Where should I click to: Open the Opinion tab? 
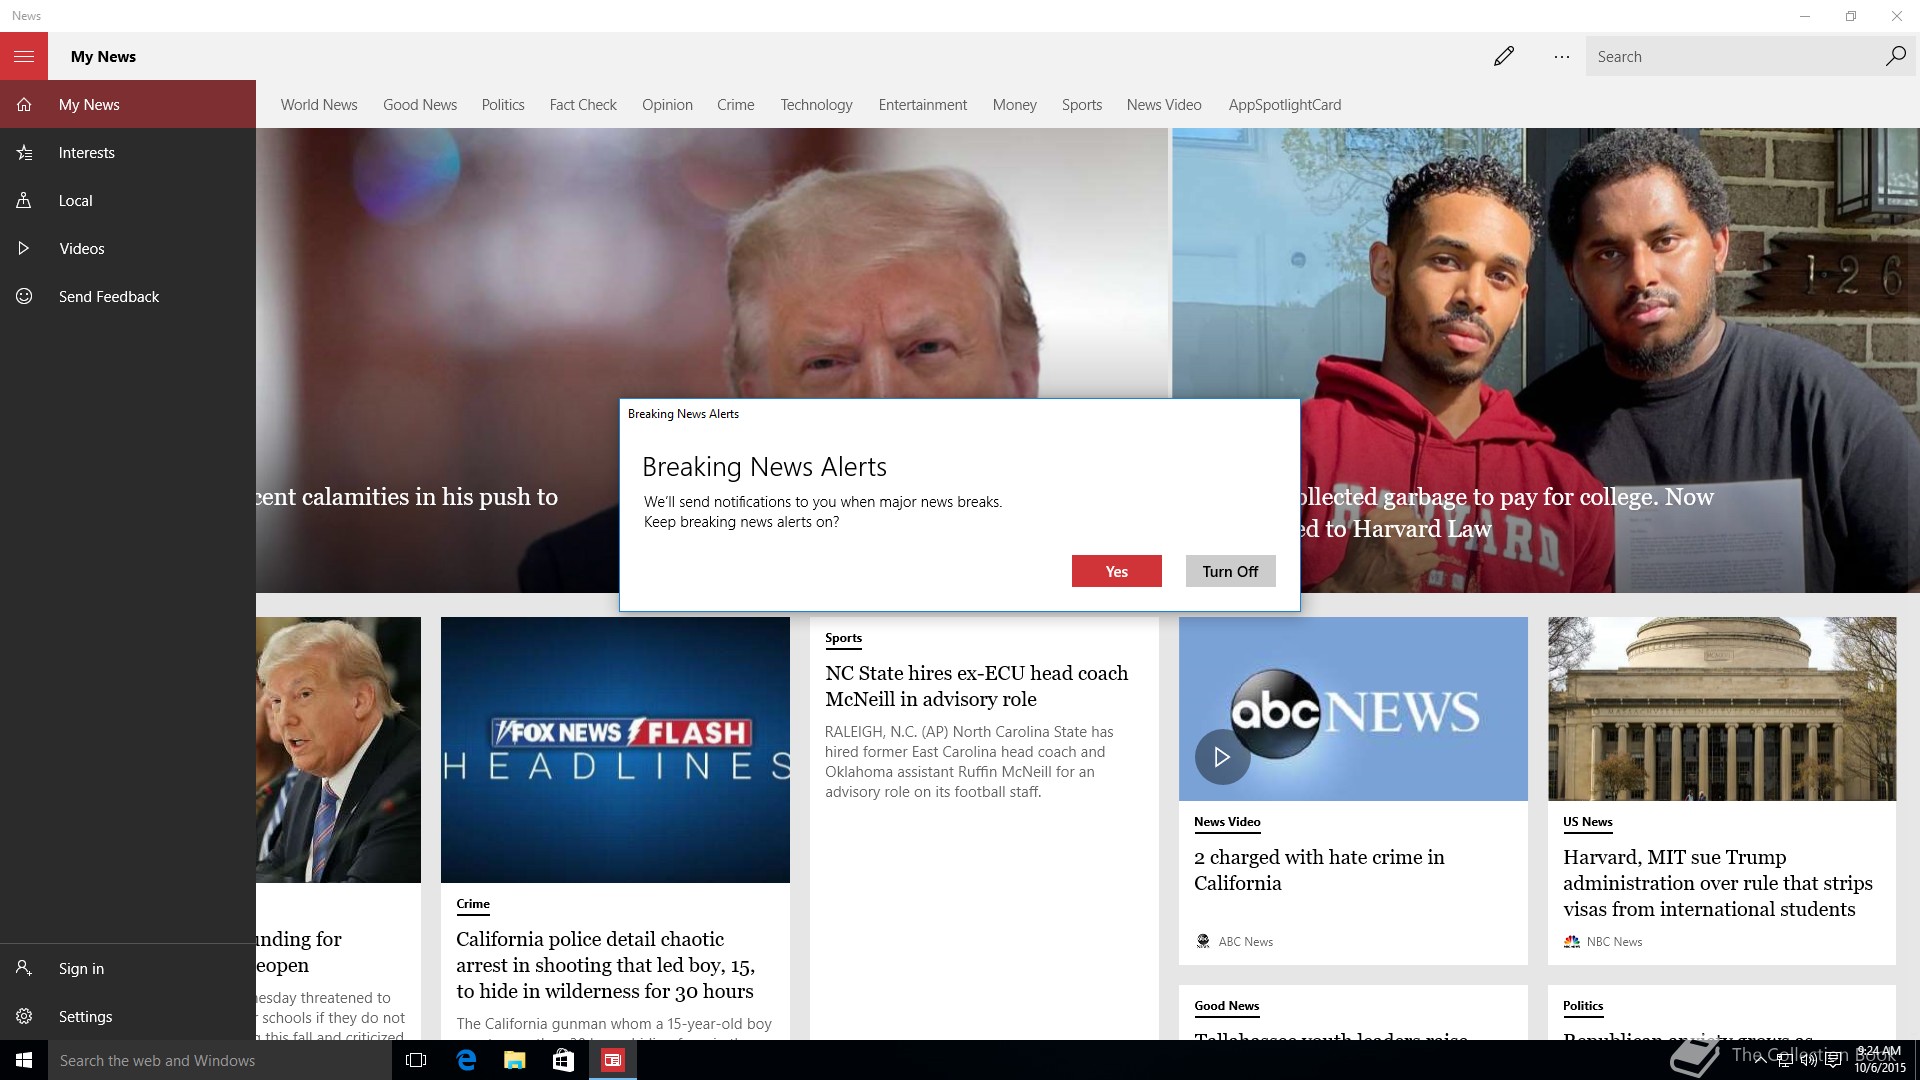pyautogui.click(x=667, y=105)
